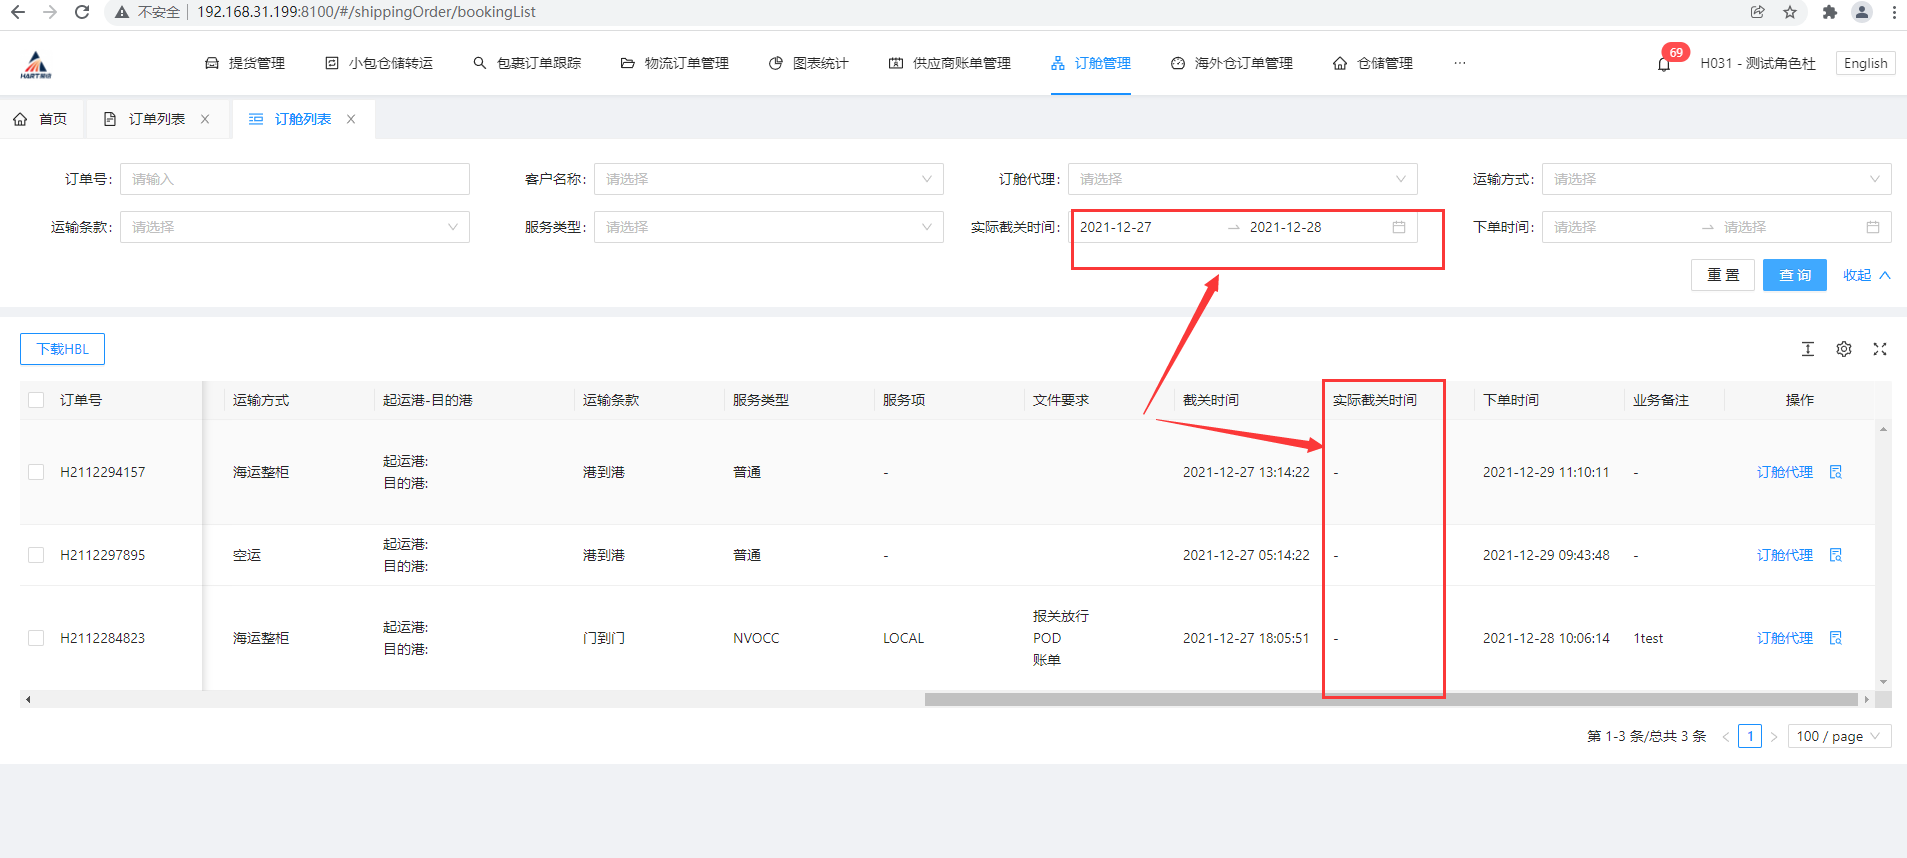Viewport: 1907px width, 858px height.
Task: Toggle fullscreen table view icon
Action: click(1880, 349)
